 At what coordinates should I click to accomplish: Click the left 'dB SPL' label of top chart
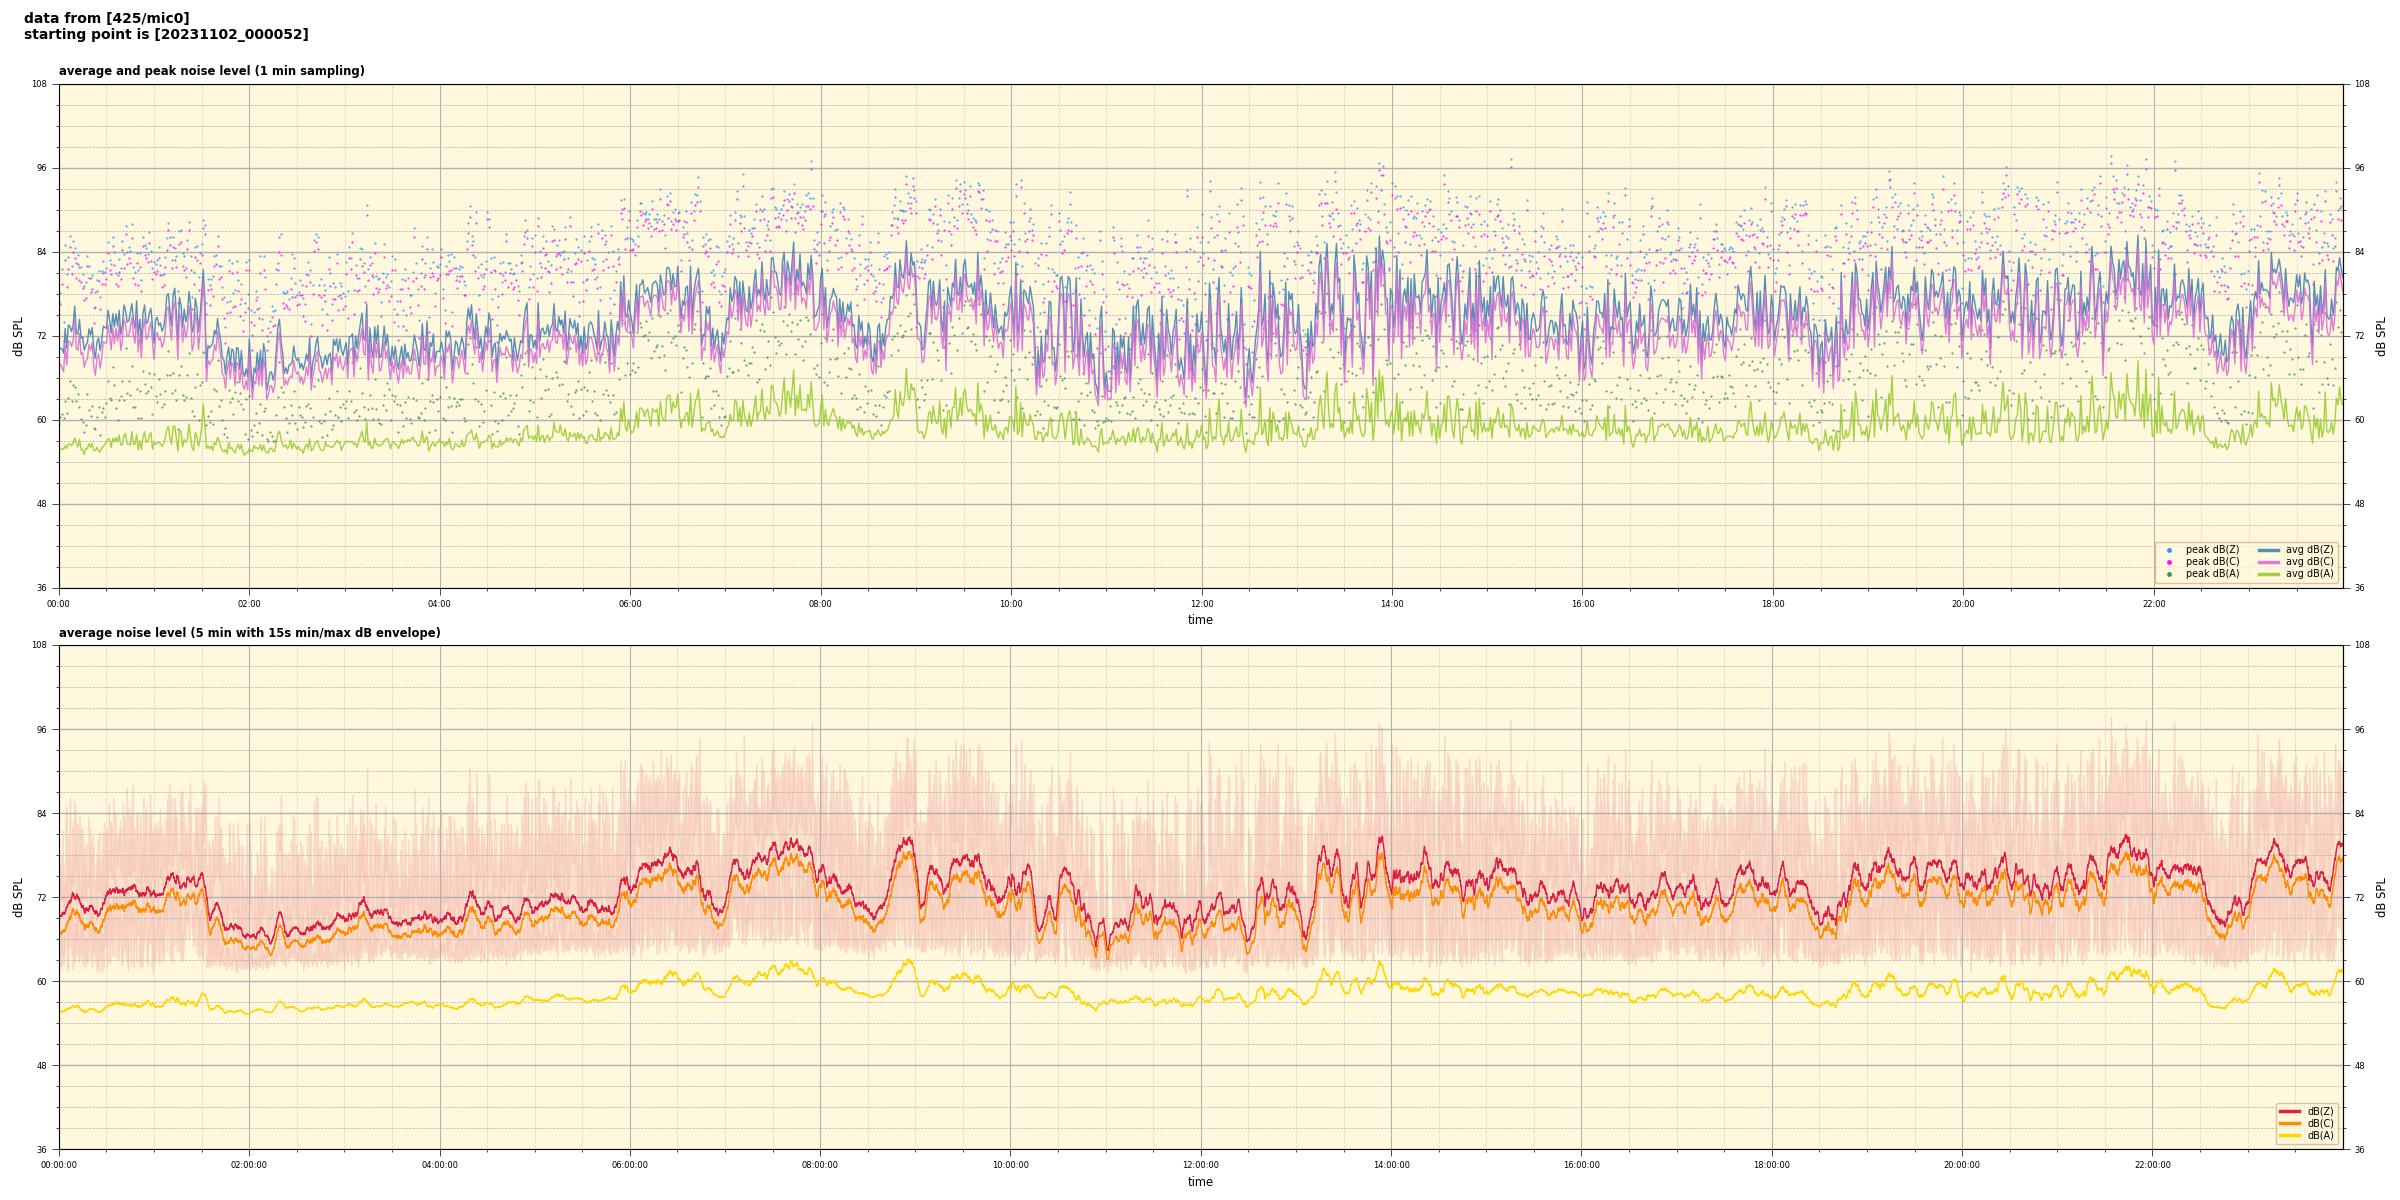(18, 336)
